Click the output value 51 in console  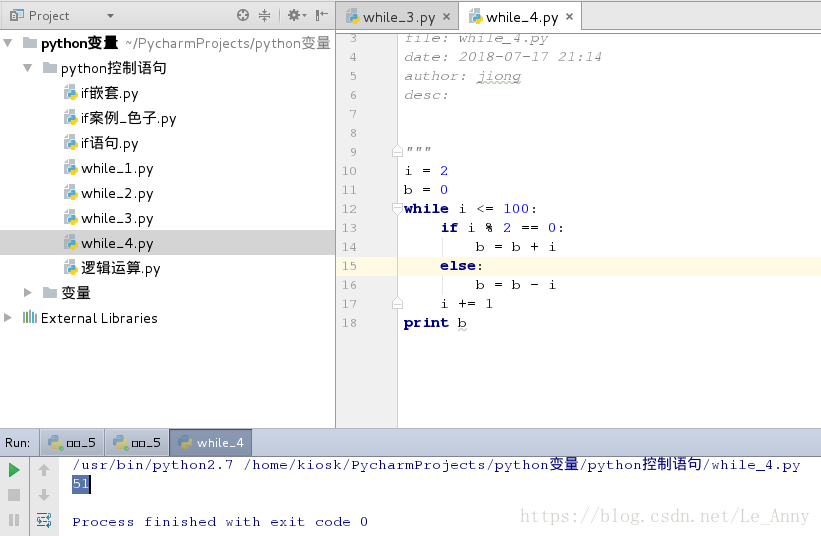click(81, 484)
